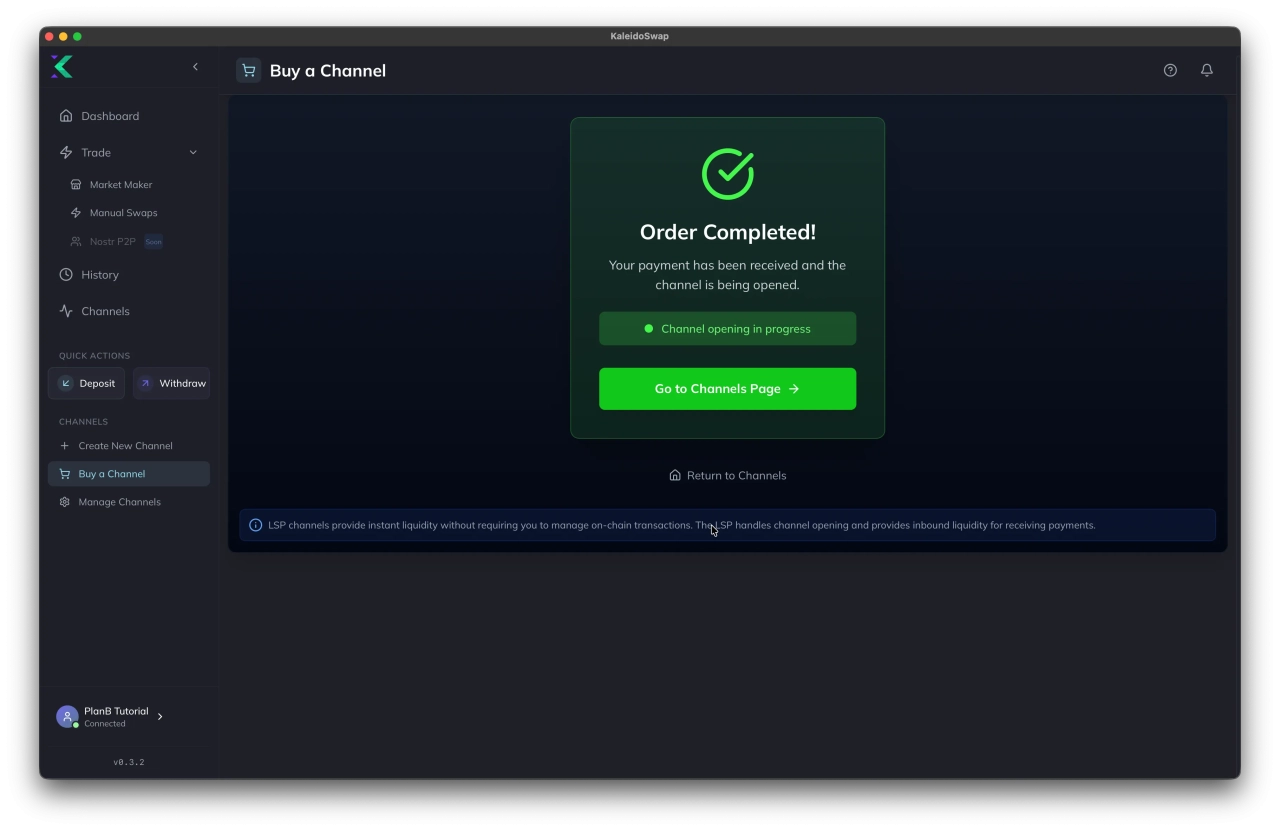1280x831 pixels.
Task: Collapse the sidebar with the chevron
Action: [195, 67]
